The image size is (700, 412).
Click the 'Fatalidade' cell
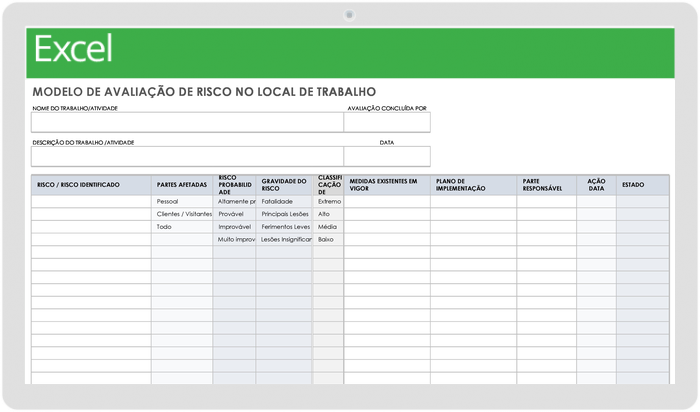(284, 202)
